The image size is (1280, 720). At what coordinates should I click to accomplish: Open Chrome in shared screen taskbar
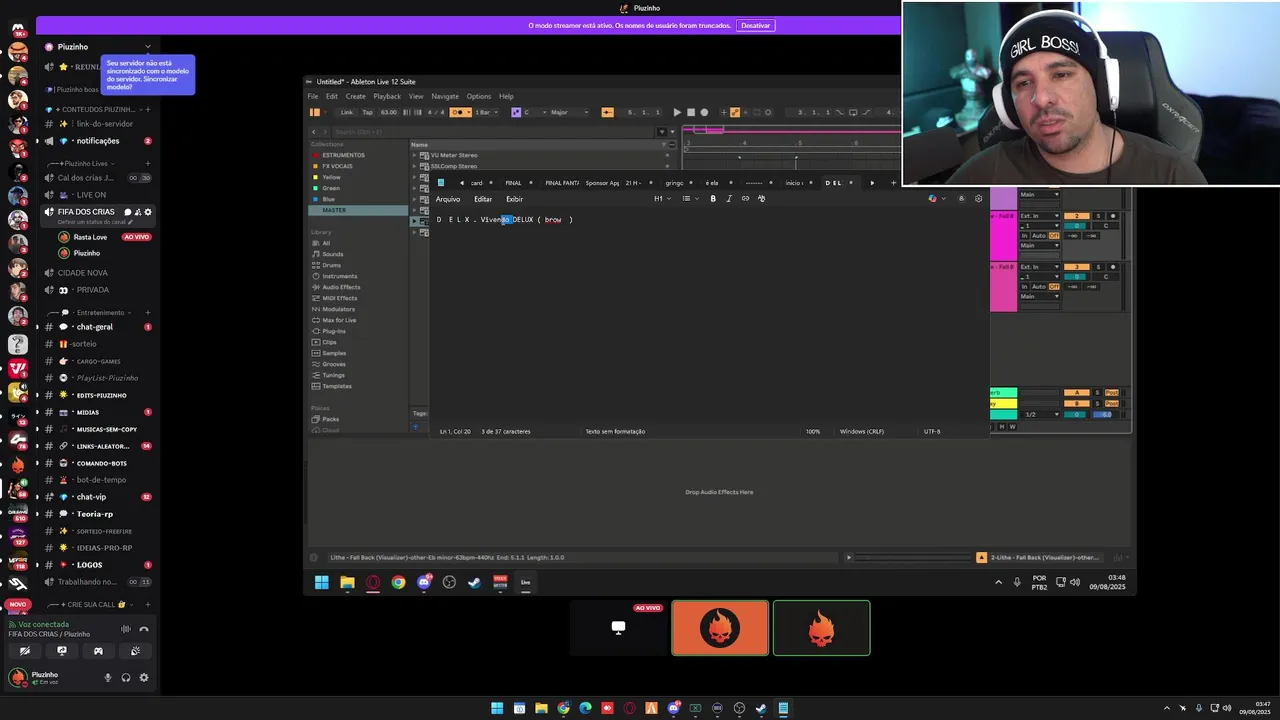(x=398, y=582)
